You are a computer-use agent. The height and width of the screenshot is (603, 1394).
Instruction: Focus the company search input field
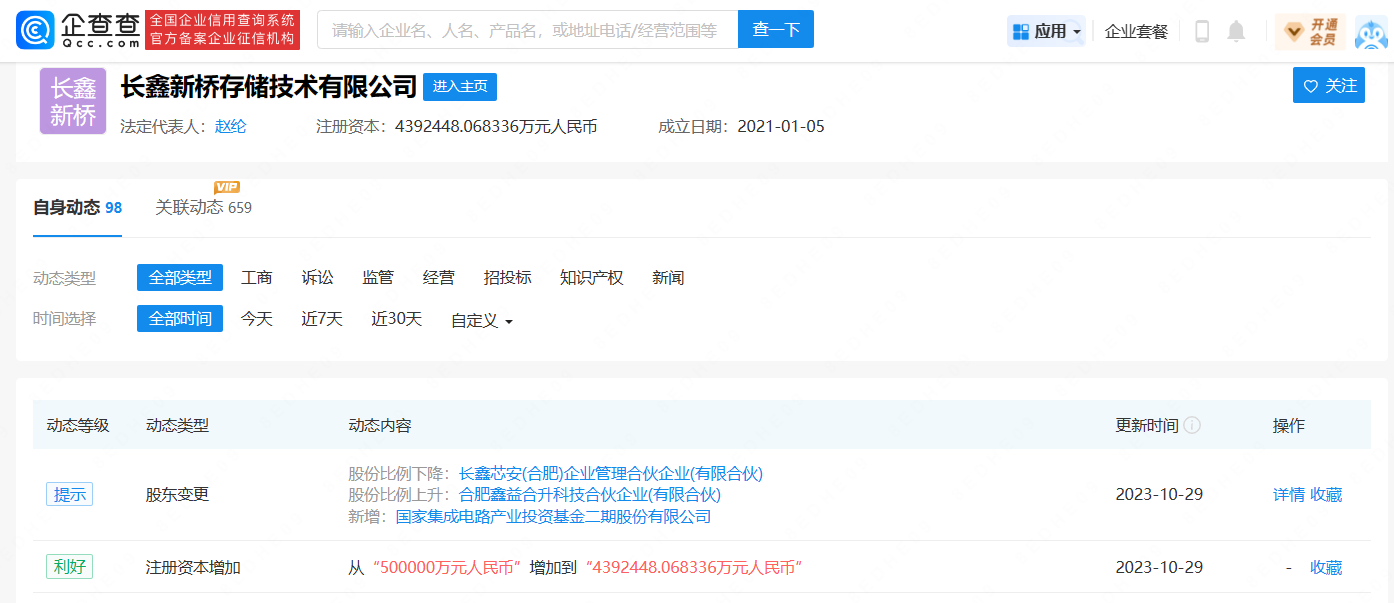tap(527, 29)
